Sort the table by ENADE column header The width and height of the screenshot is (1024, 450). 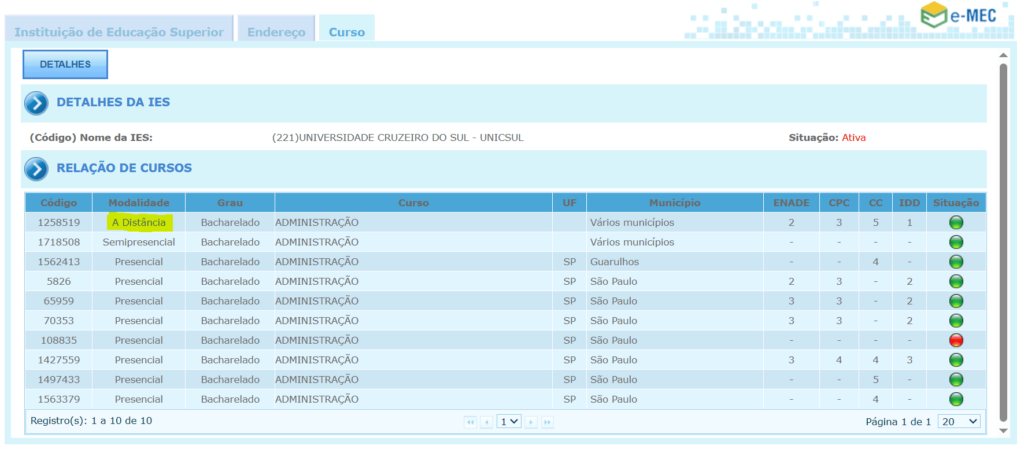[790, 203]
